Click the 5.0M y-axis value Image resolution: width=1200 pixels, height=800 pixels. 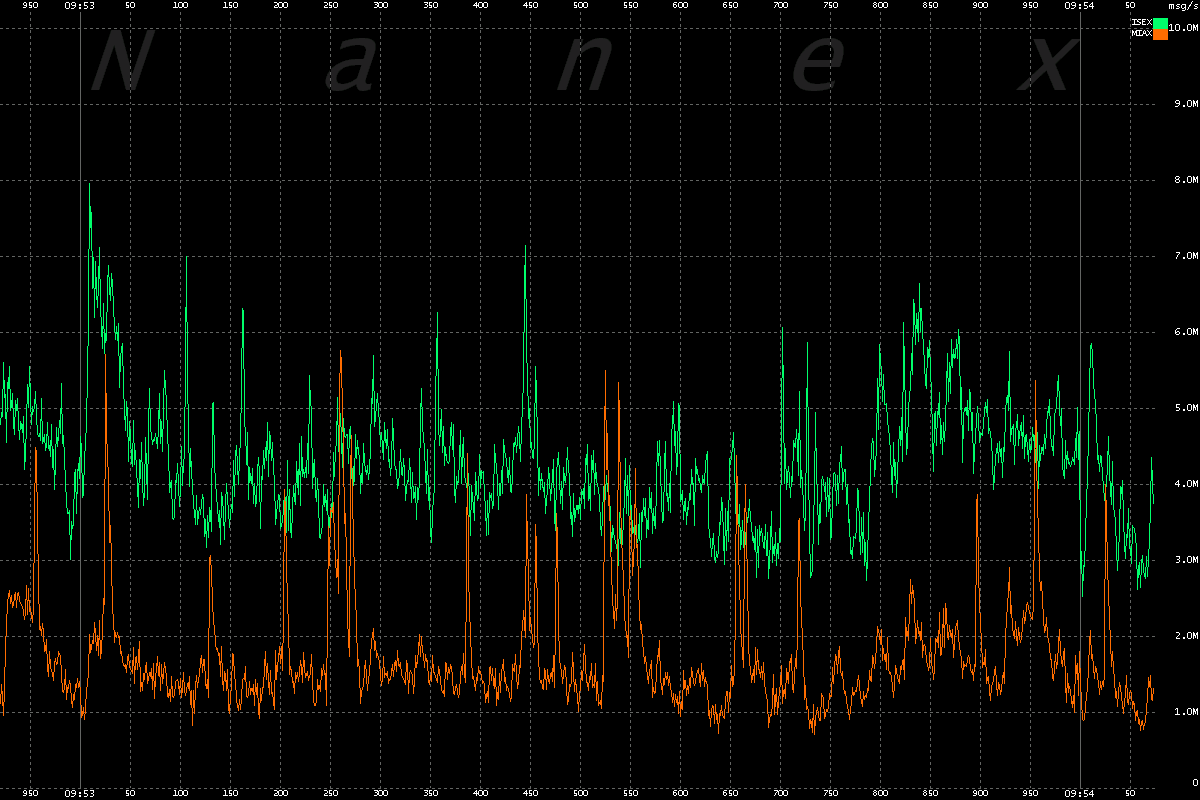click(1186, 408)
